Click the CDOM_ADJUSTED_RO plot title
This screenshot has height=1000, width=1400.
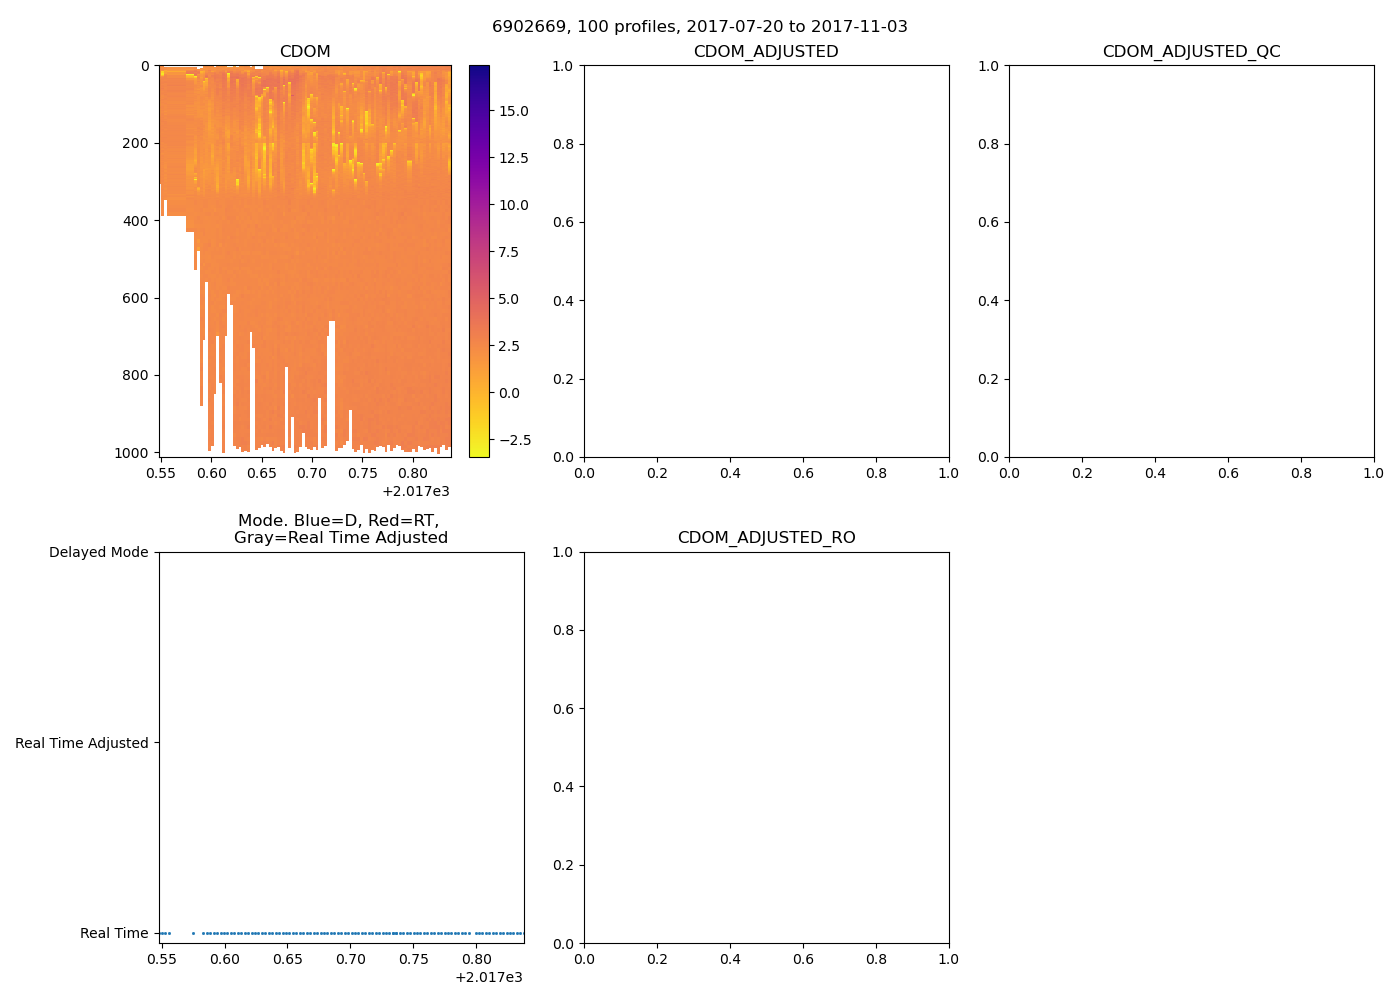766,538
